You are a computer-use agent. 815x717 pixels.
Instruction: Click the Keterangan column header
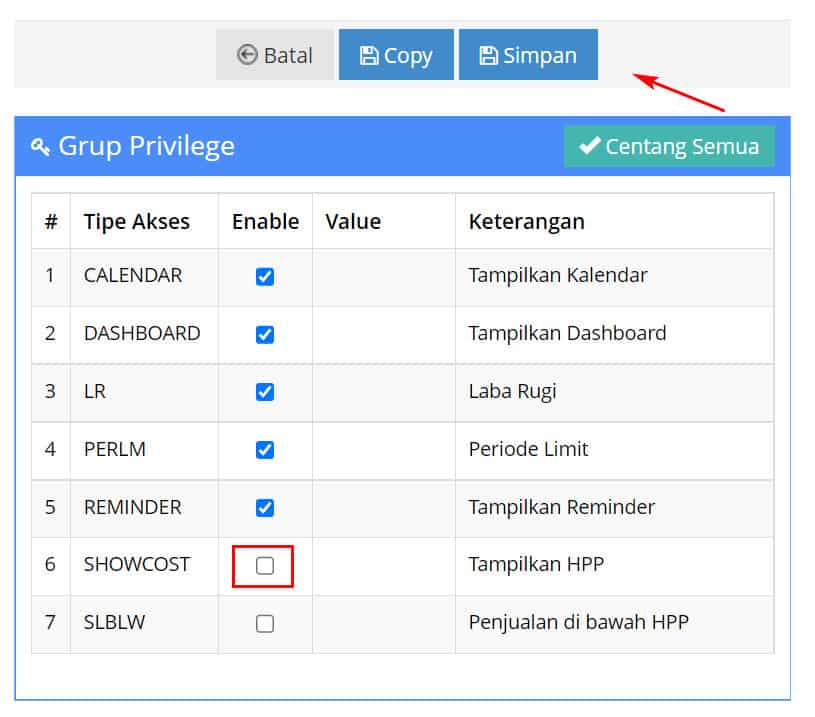[527, 221]
